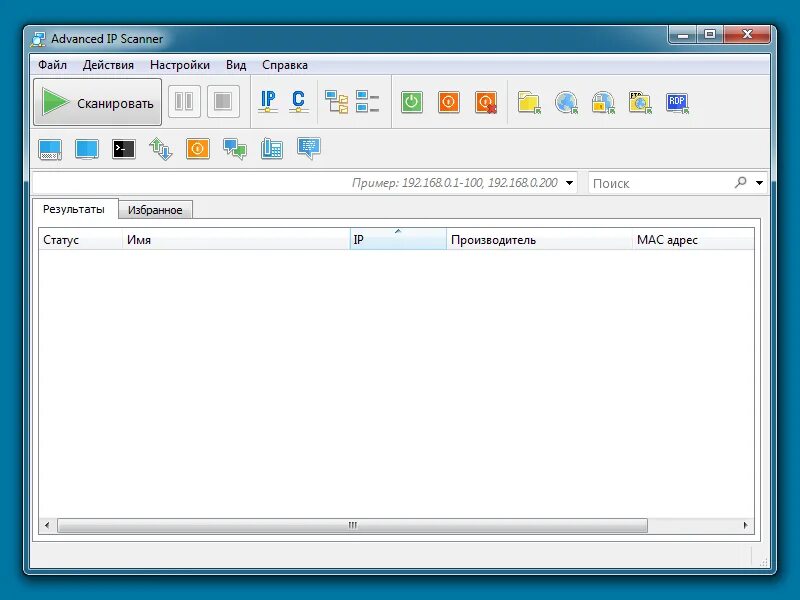This screenshot has height=600, width=800.
Task: Collapse all results list icon
Action: [367, 102]
